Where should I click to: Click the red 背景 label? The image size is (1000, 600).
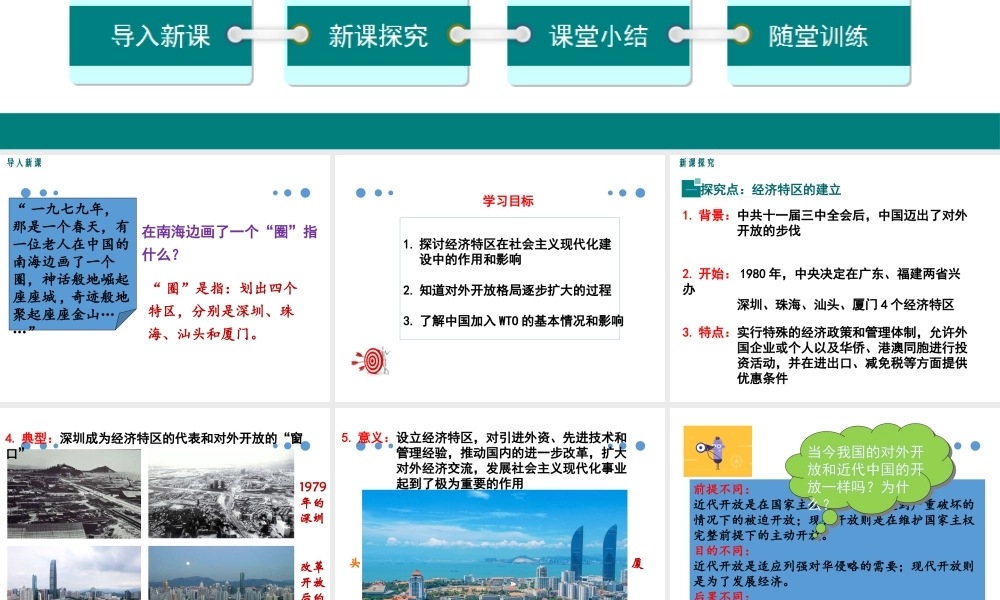coord(714,215)
